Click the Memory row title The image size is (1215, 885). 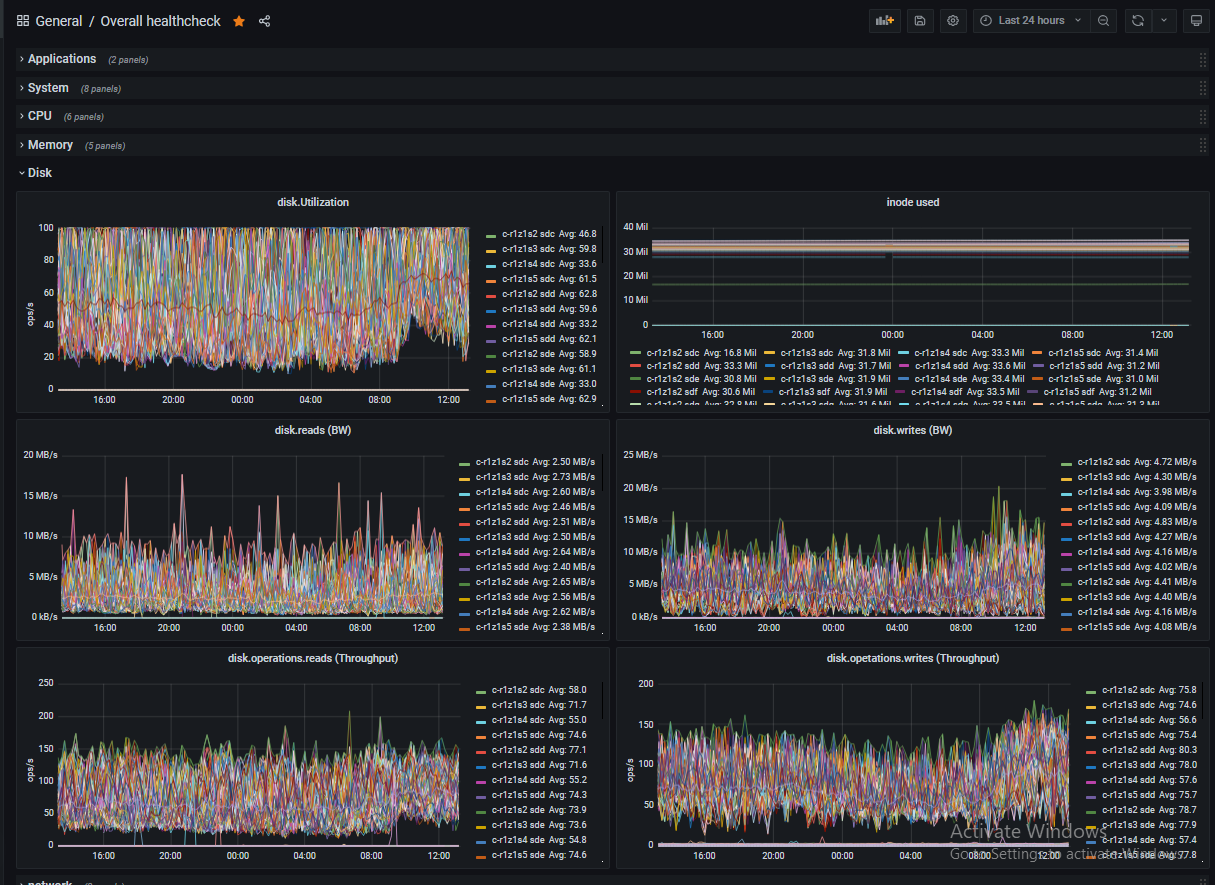[50, 145]
